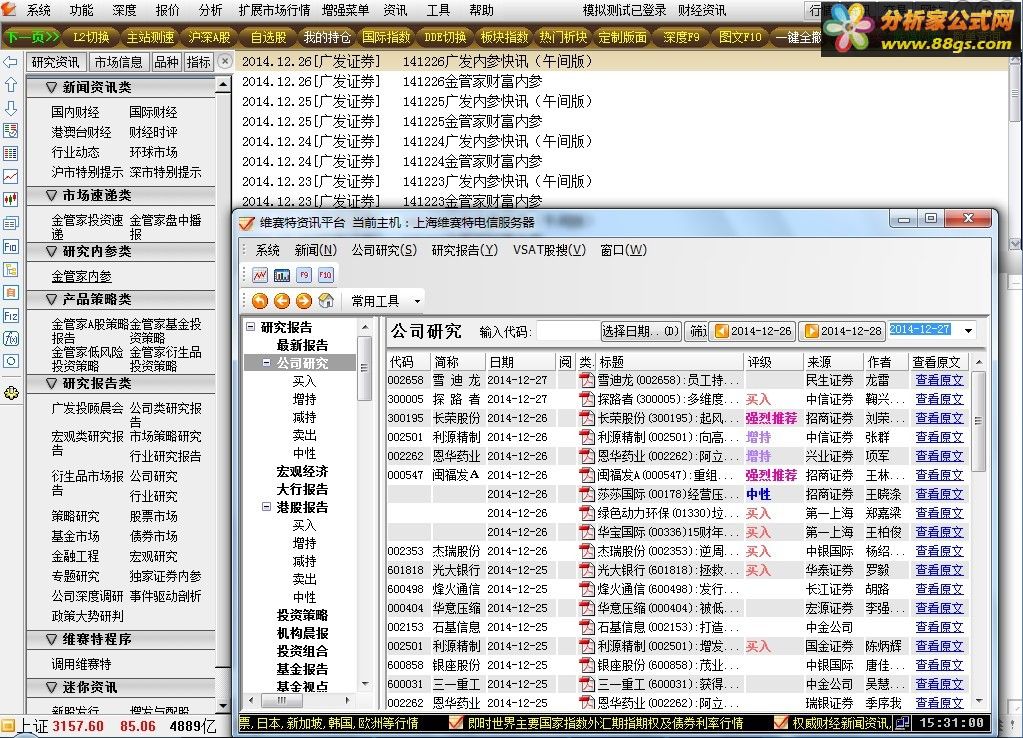Open the VSAT股搜(V) menu
1023x738 pixels.
[549, 250]
